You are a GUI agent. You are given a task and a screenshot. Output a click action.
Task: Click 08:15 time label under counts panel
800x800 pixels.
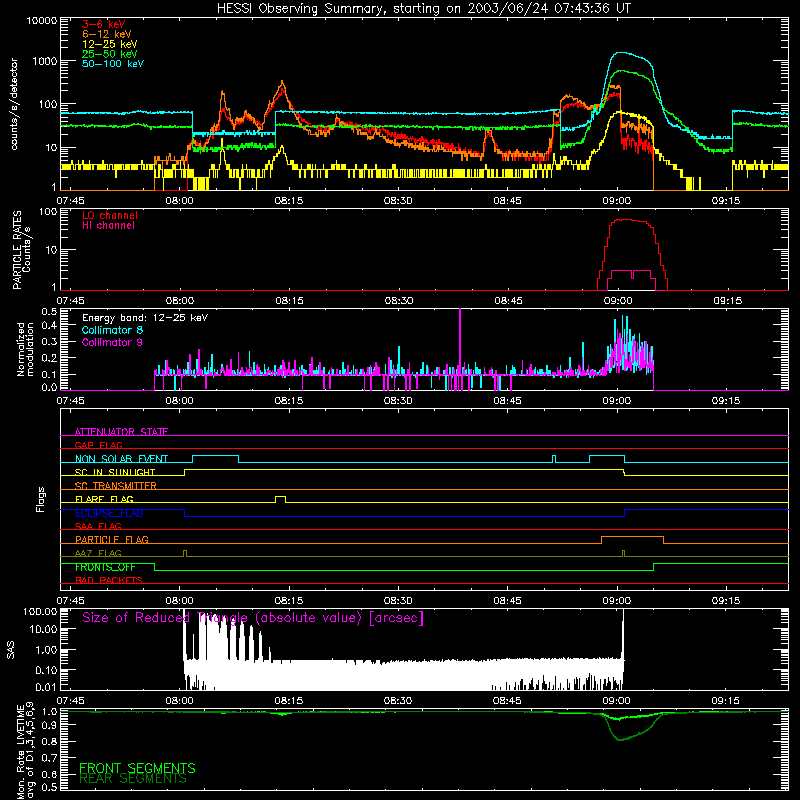tap(289, 201)
